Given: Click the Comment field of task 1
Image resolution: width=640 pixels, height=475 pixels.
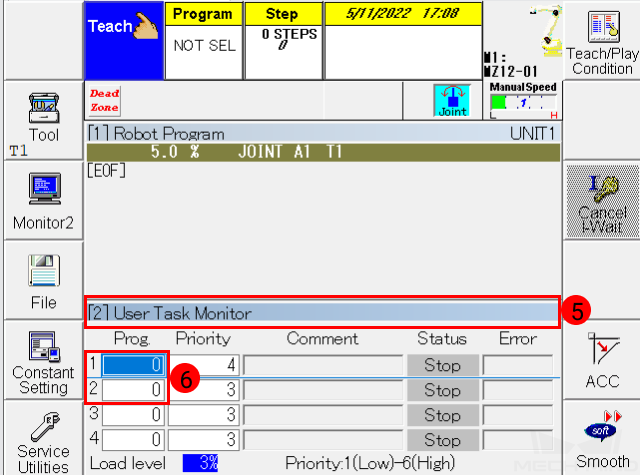Looking at the screenshot, I should [x=323, y=365].
